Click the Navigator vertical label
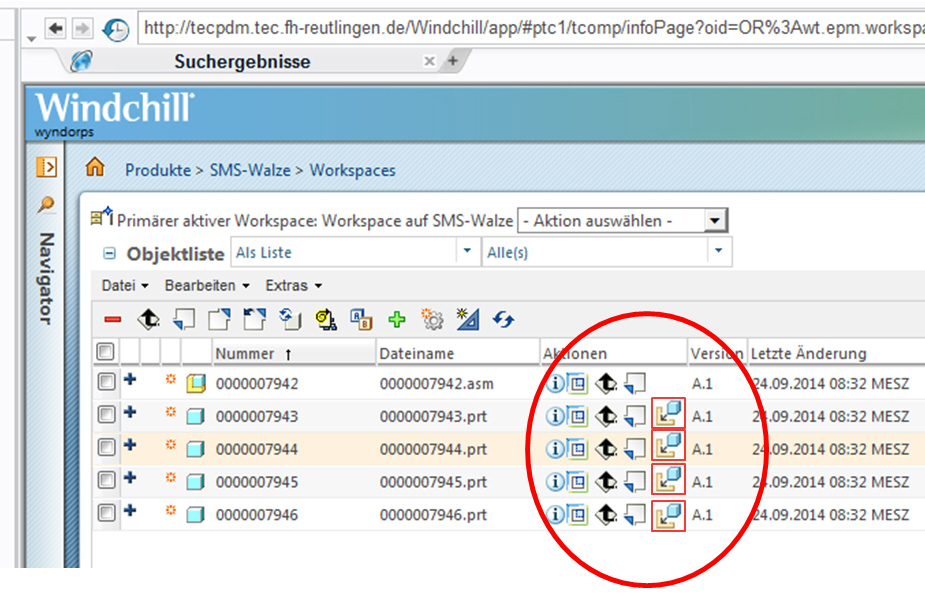Image resolution: width=925 pixels, height=596 pixels. (x=46, y=279)
